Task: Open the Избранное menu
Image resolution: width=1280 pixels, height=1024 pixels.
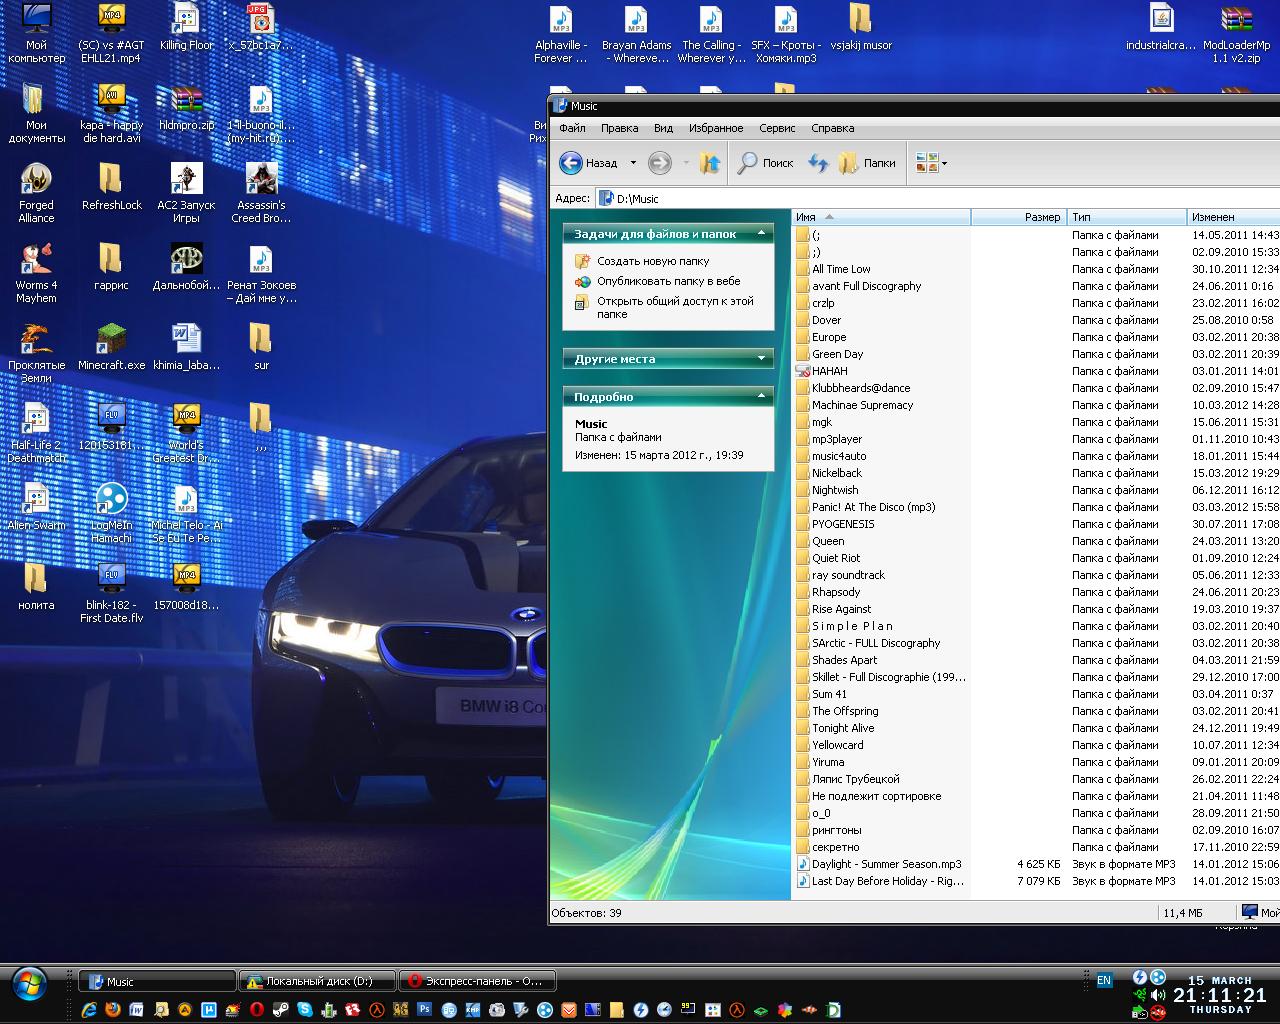Action: (x=716, y=128)
